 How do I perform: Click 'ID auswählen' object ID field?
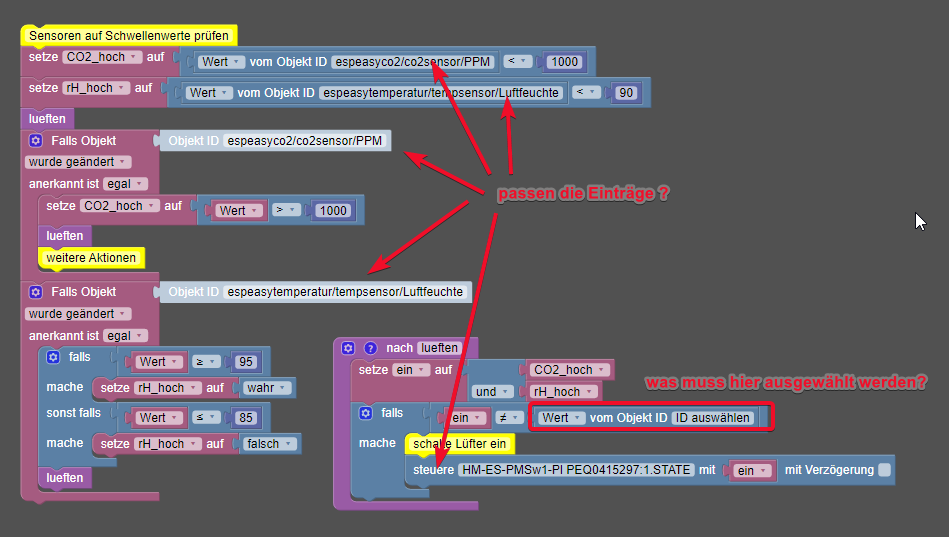(713, 418)
